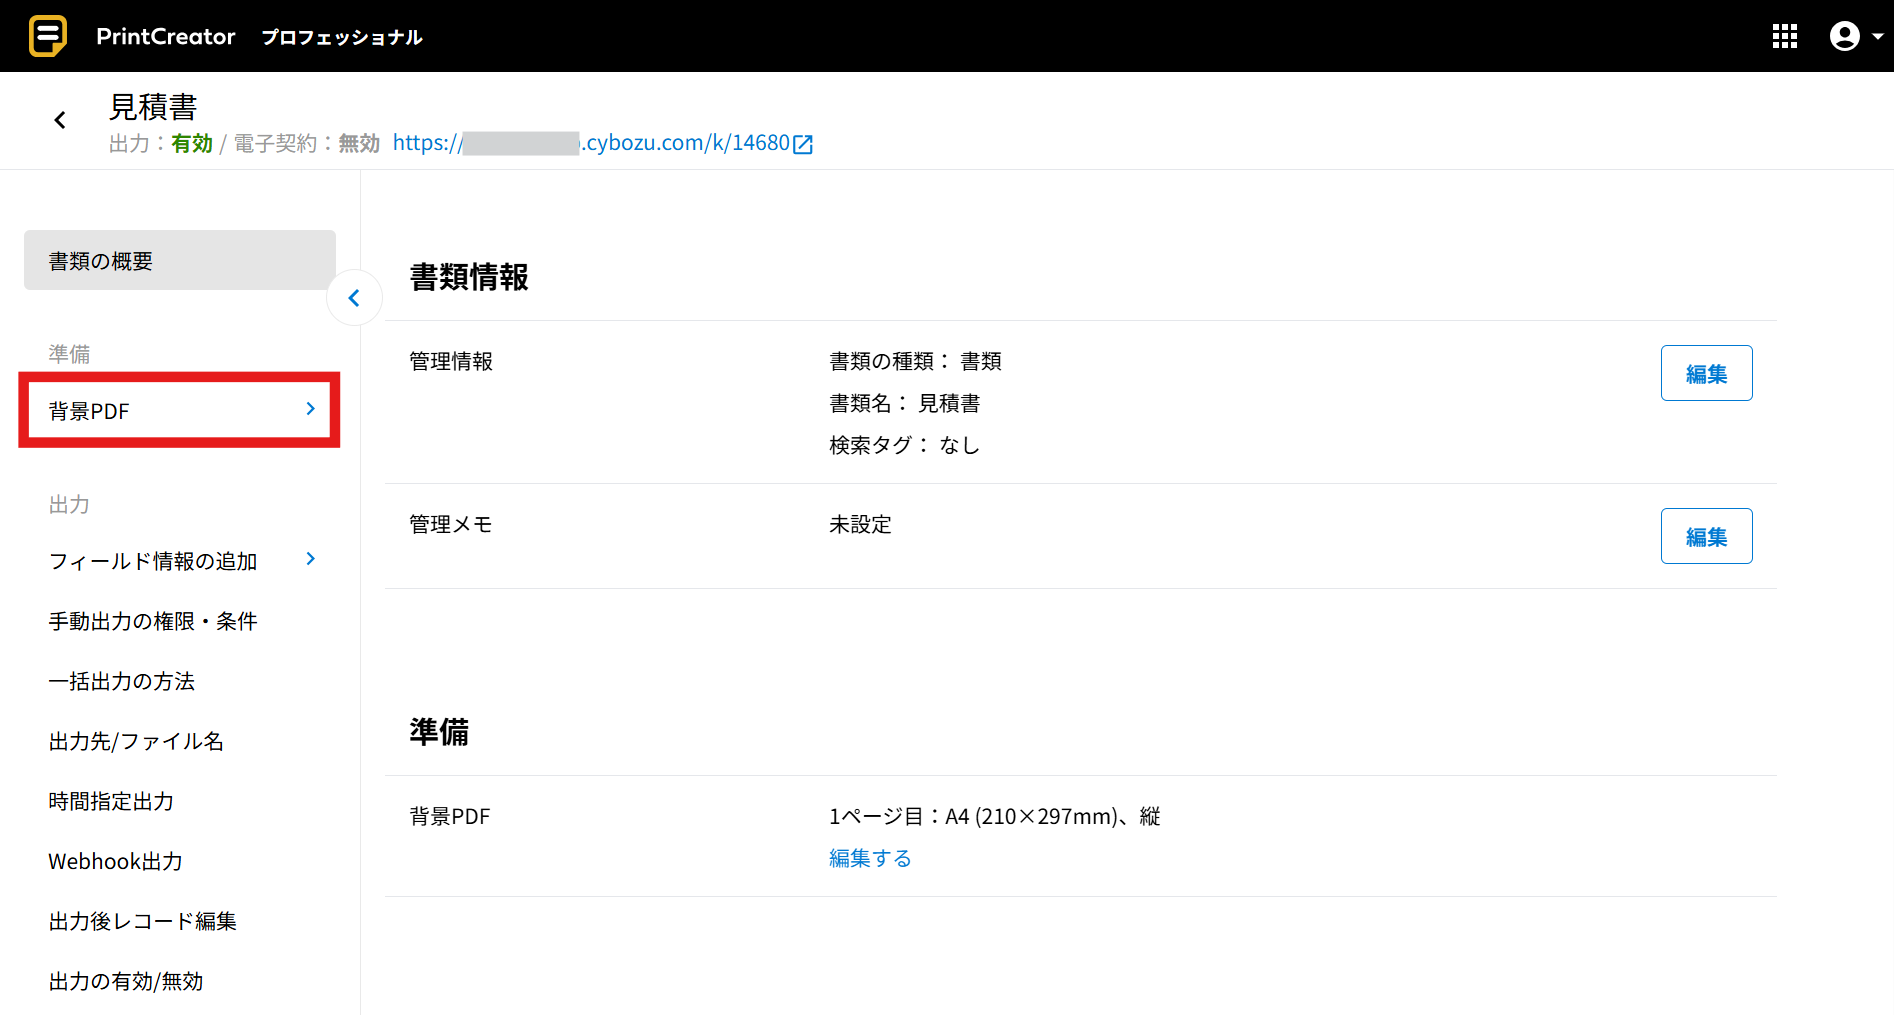Collapse the sidebar with the round chevron
Screen dimensions: 1894x1015
(354, 298)
